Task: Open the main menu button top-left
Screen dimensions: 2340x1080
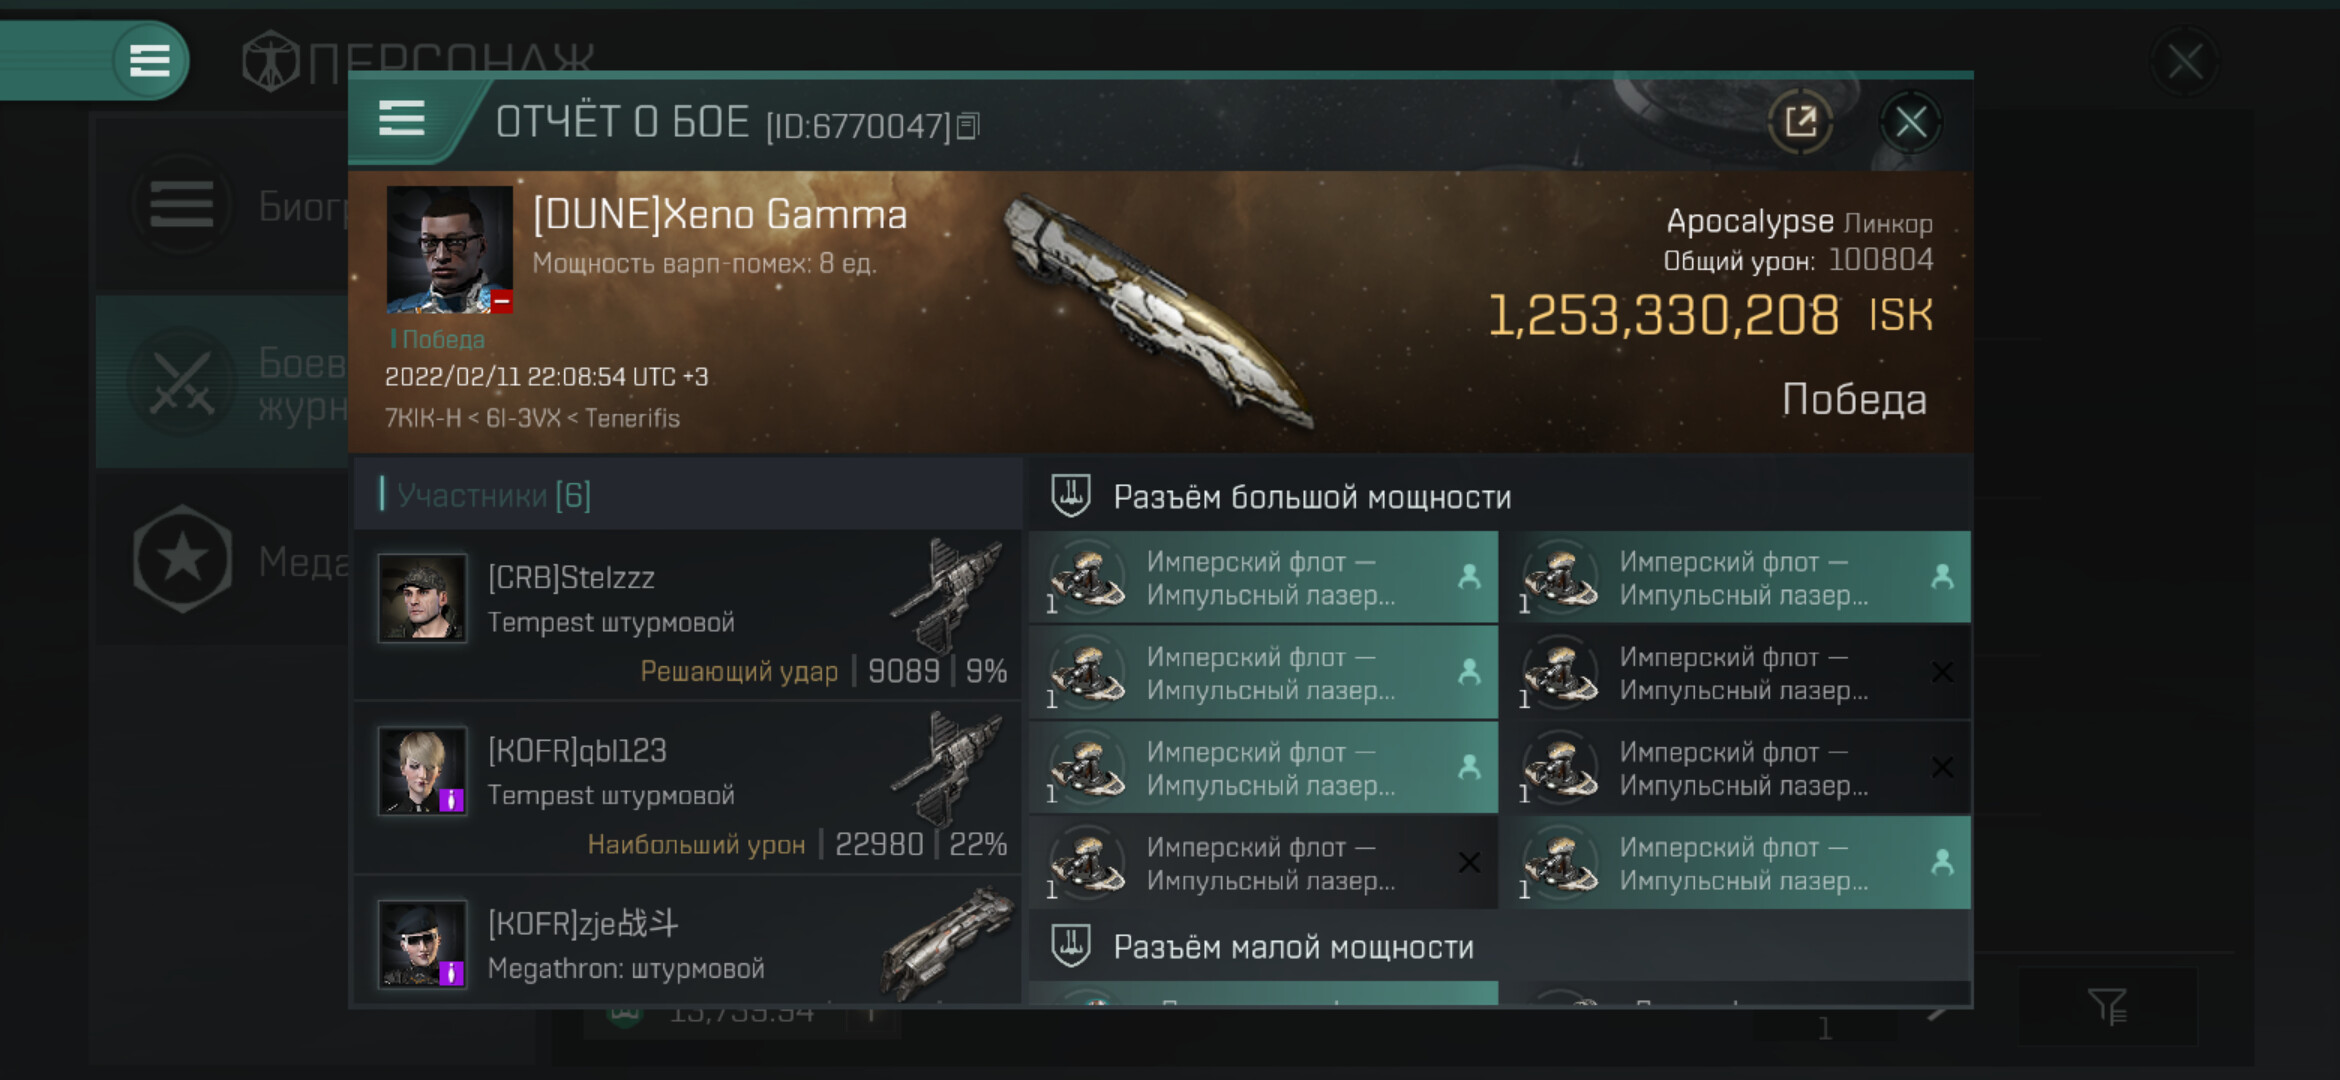Action: 149,61
